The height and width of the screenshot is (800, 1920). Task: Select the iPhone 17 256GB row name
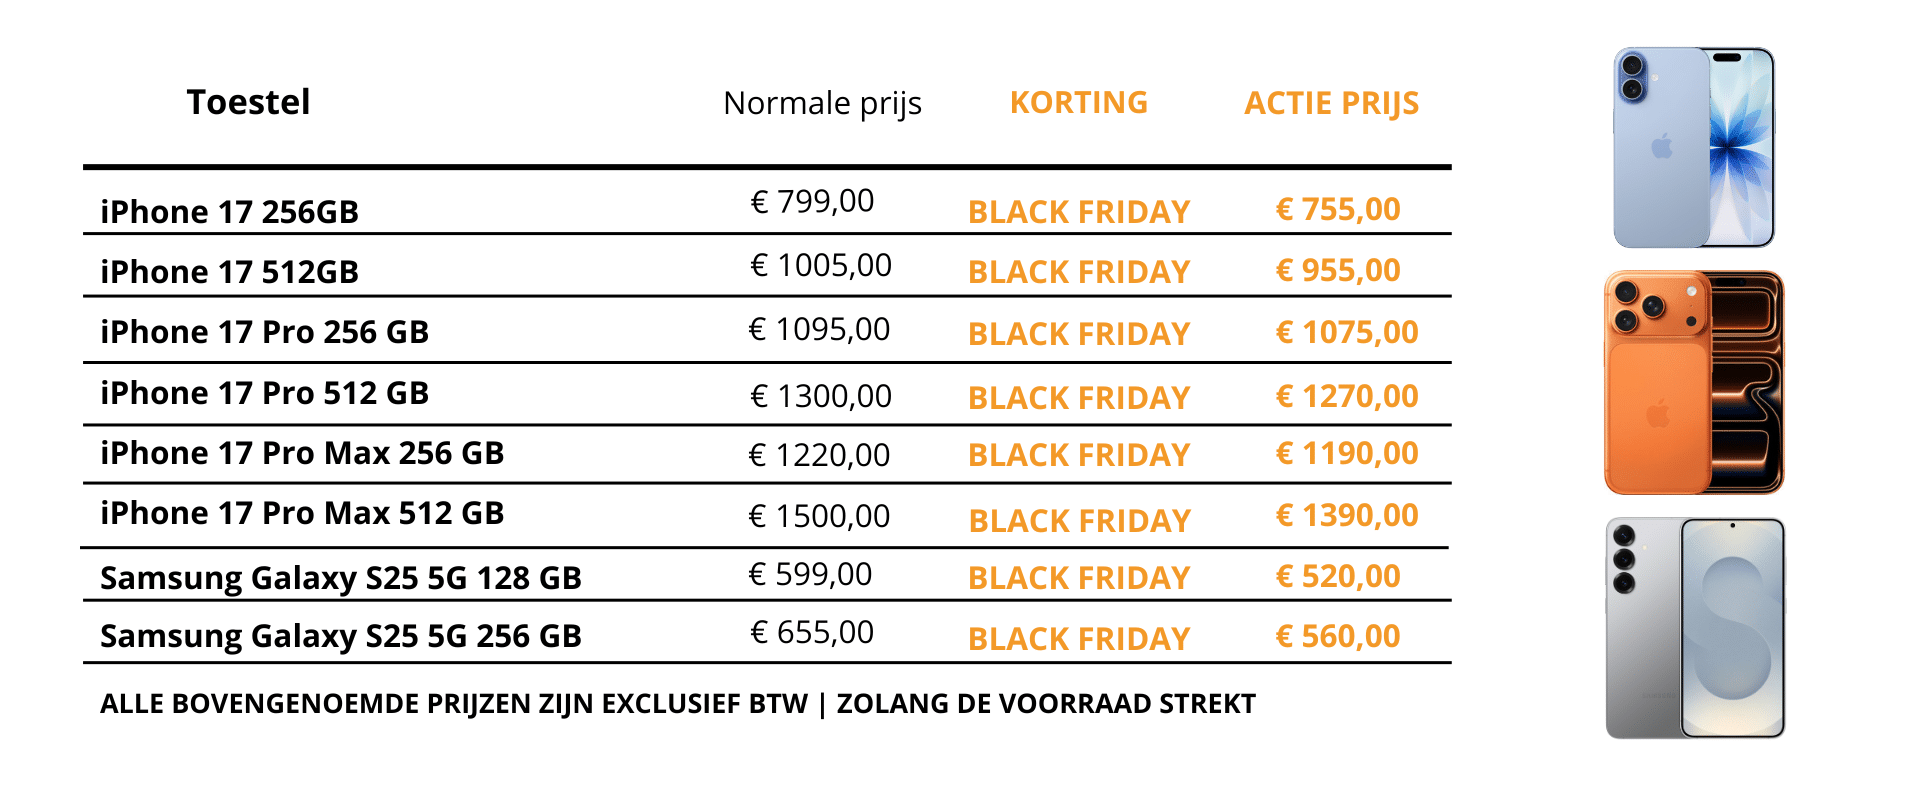click(x=229, y=212)
